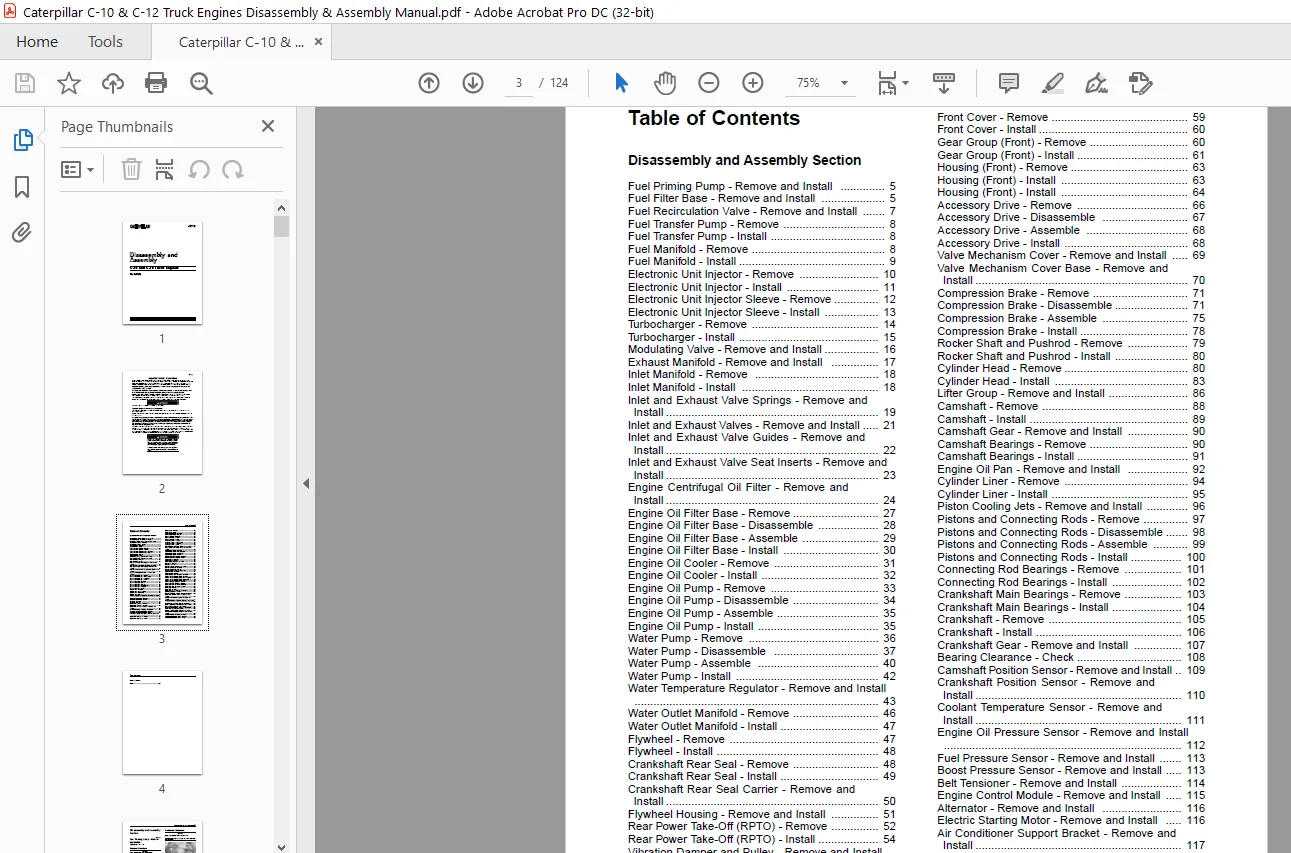Click the scrolling mode icon
The height and width of the screenshot is (853, 1291).
tap(943, 83)
